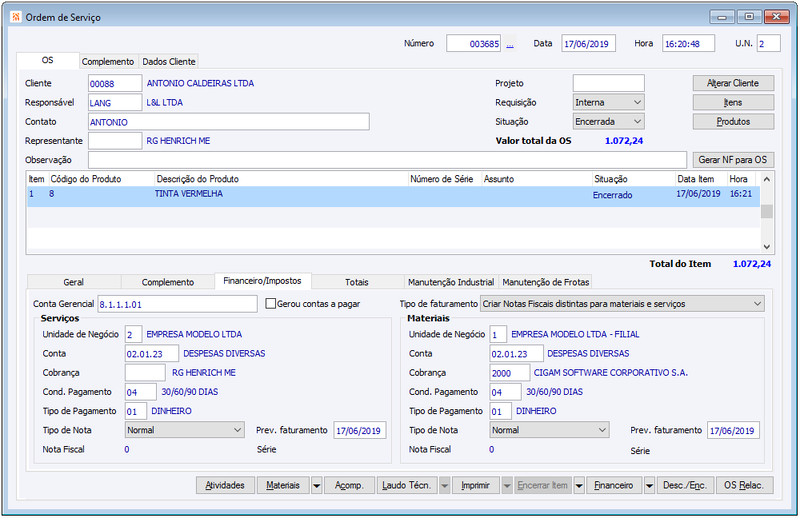Open the arrow menu beside Imprimir button
This screenshot has height=518, width=800.
(507, 485)
